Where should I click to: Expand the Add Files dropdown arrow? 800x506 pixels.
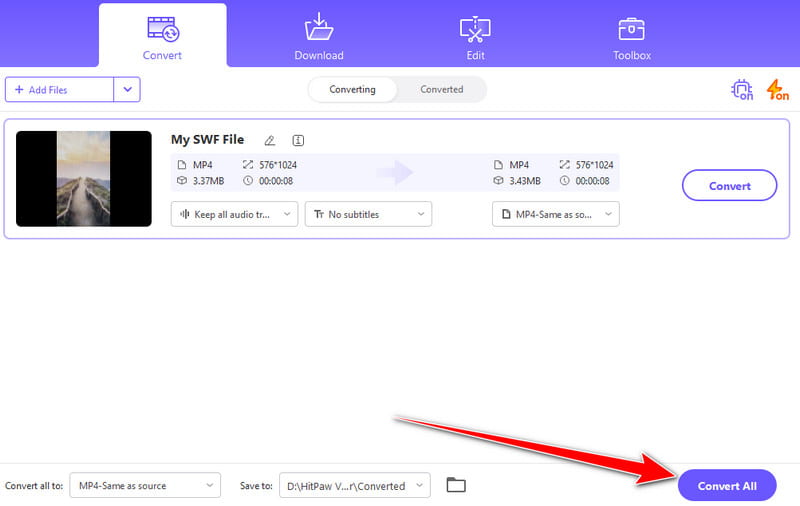[x=127, y=90]
